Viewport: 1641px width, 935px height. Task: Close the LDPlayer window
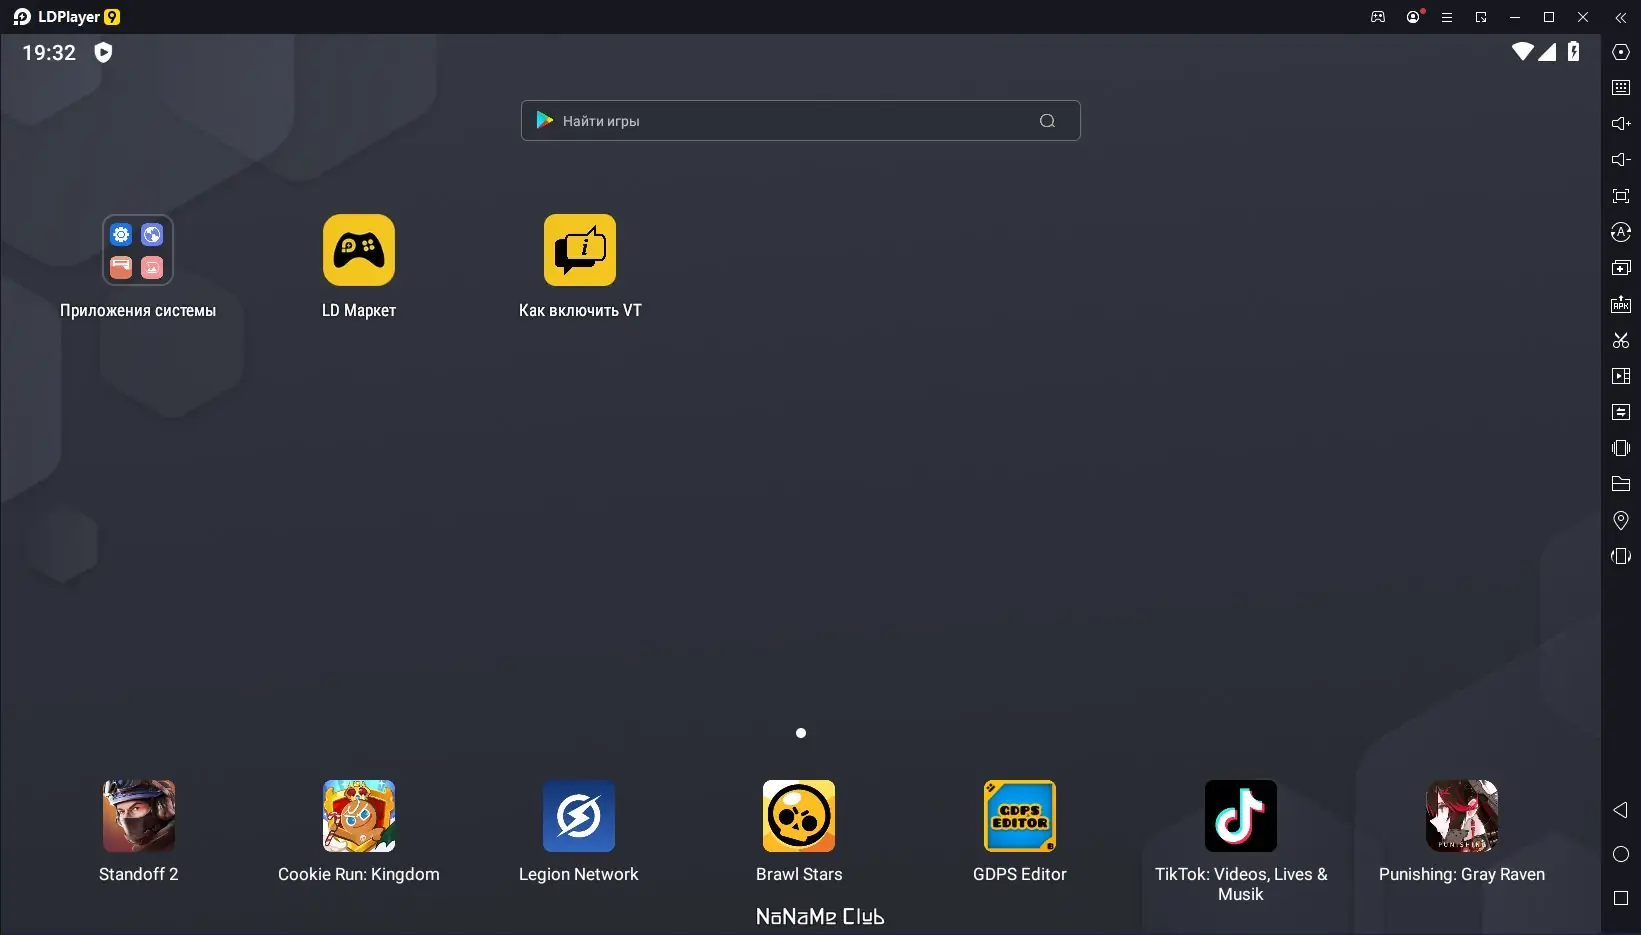pos(1583,17)
